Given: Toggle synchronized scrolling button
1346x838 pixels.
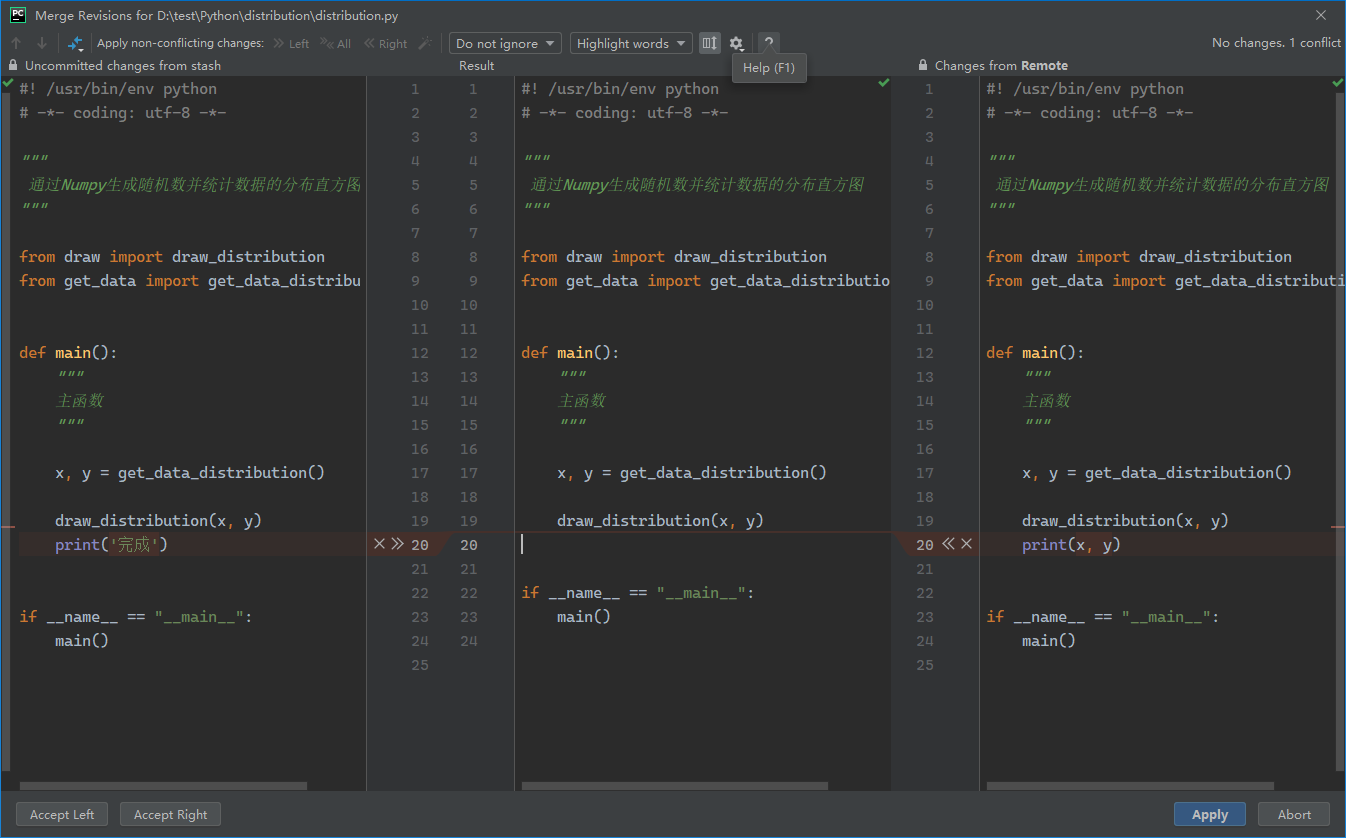Looking at the screenshot, I should click(709, 43).
